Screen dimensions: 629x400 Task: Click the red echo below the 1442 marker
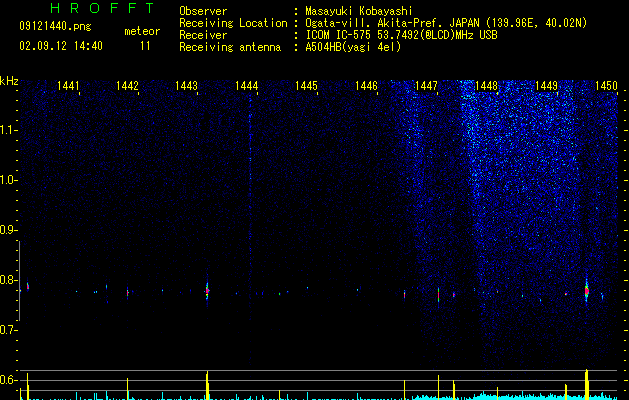coord(128,293)
